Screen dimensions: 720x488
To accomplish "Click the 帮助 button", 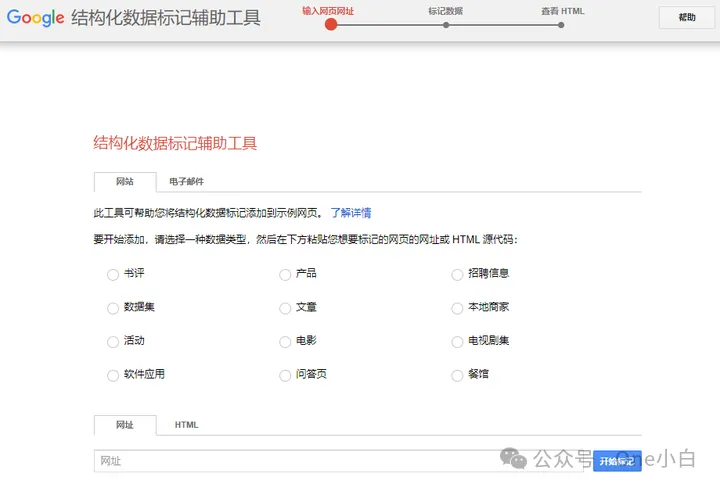I will (x=686, y=17).
